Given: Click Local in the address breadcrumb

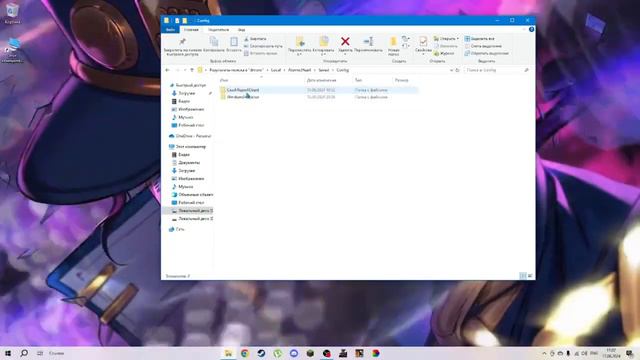Looking at the screenshot, I should tap(276, 70).
